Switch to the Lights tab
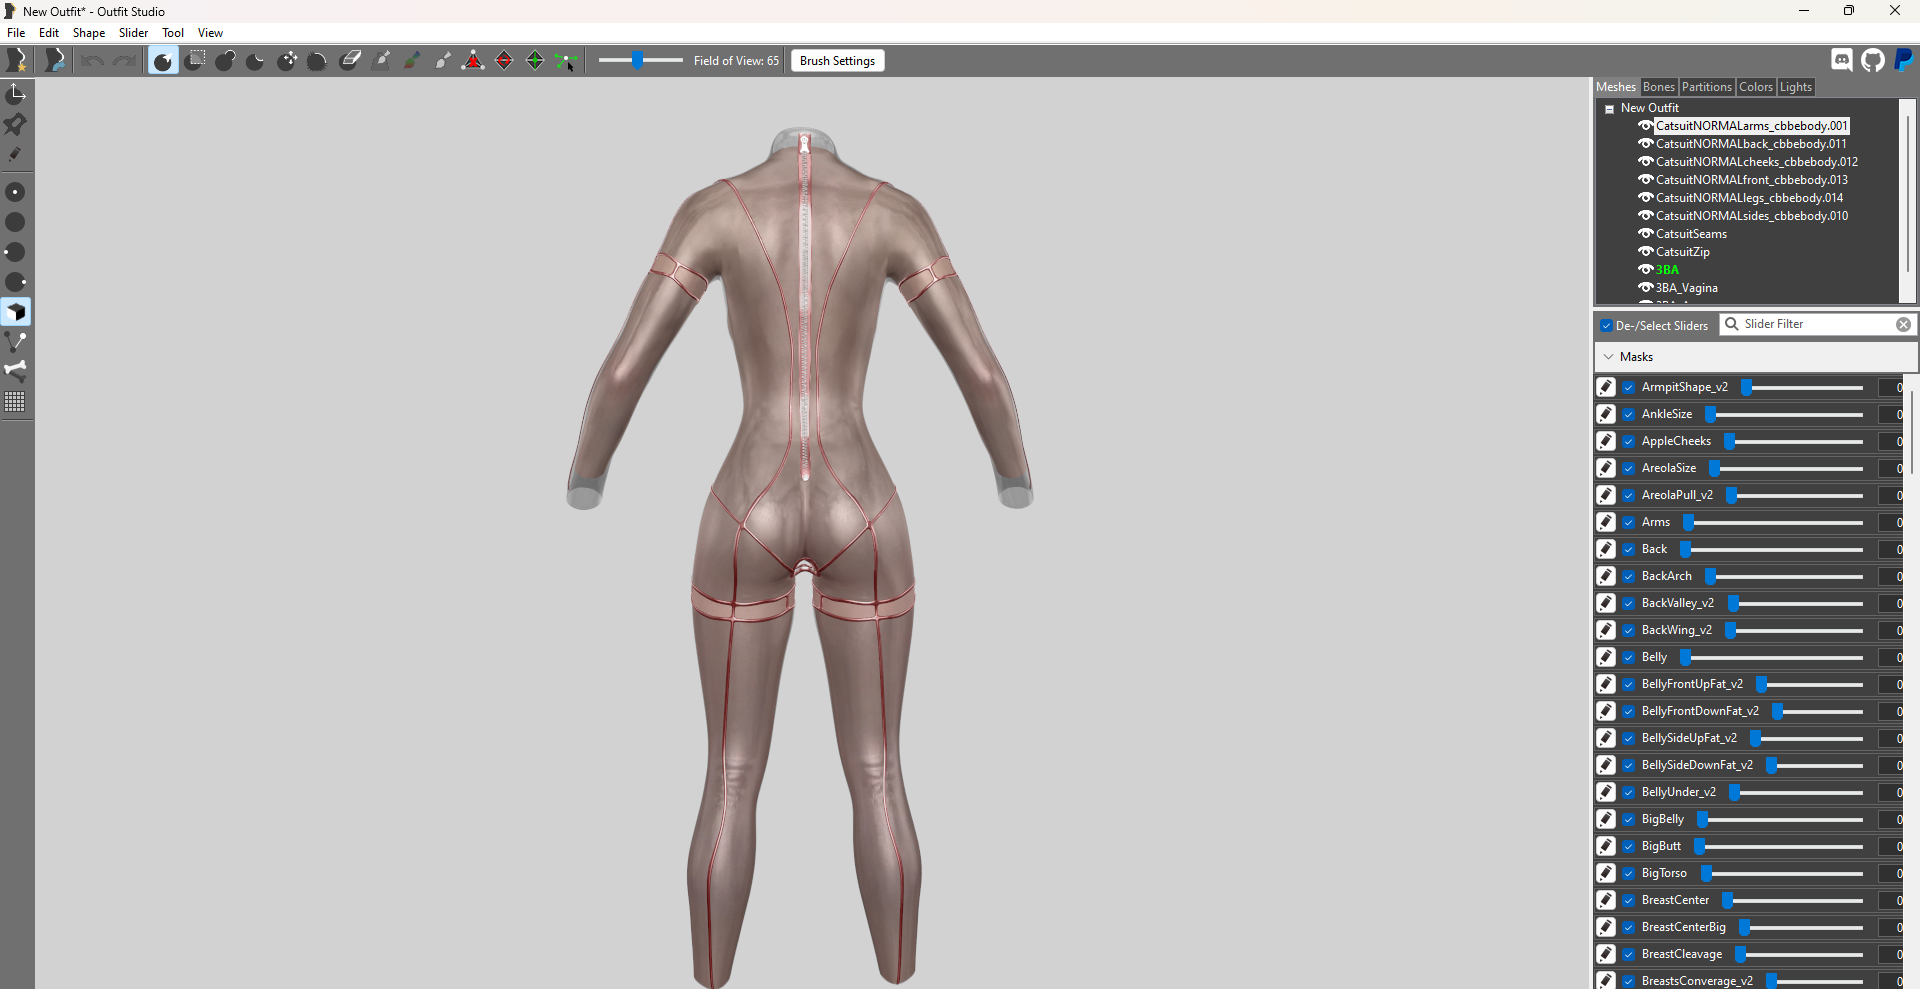The height and width of the screenshot is (989, 1920). pos(1795,87)
